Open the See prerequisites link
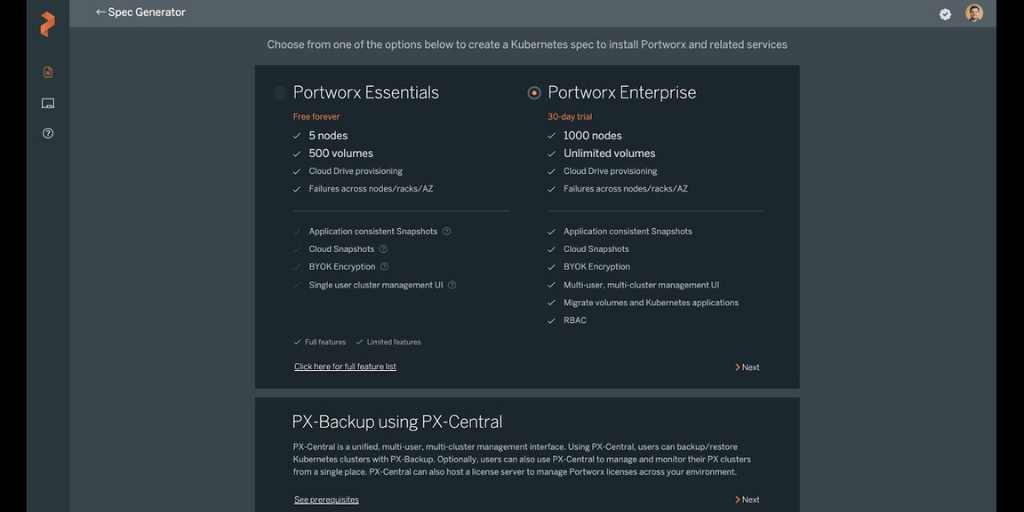 327,500
